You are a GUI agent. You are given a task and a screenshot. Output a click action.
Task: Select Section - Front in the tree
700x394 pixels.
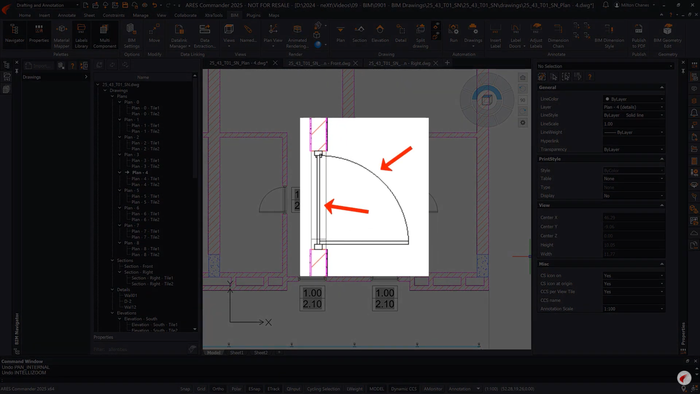138,266
